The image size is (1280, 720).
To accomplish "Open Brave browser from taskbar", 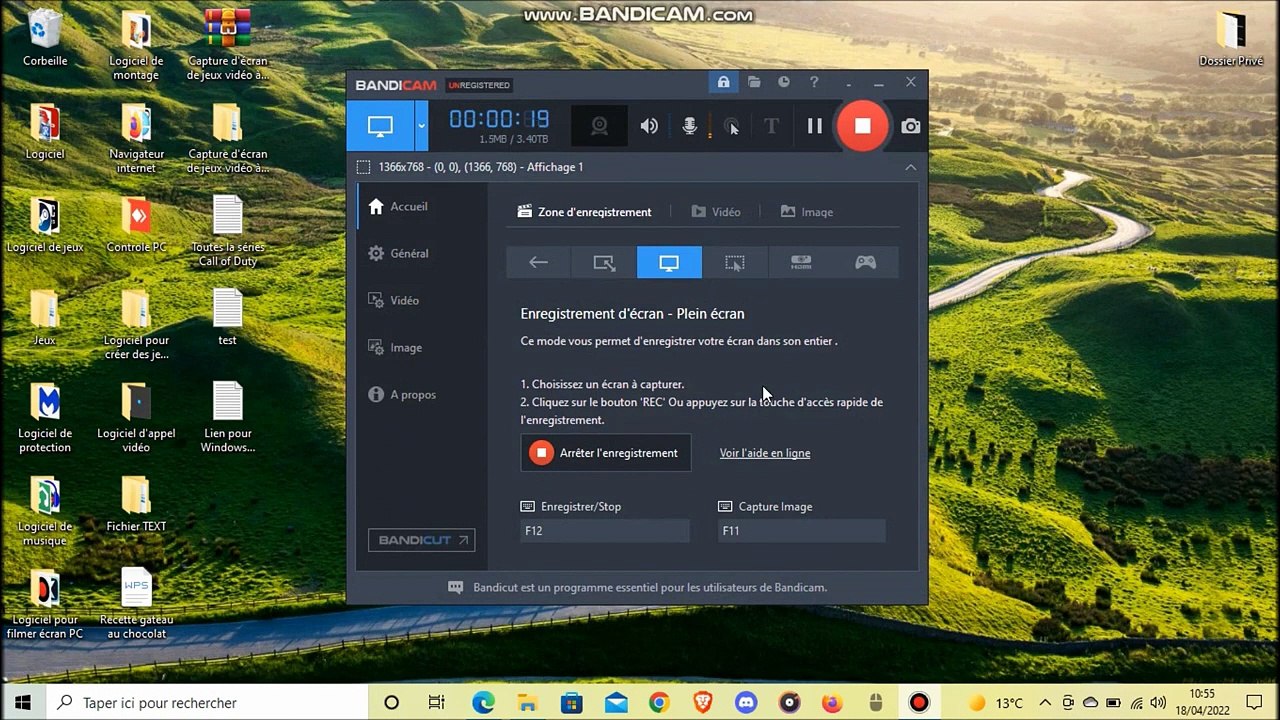I will click(702, 703).
